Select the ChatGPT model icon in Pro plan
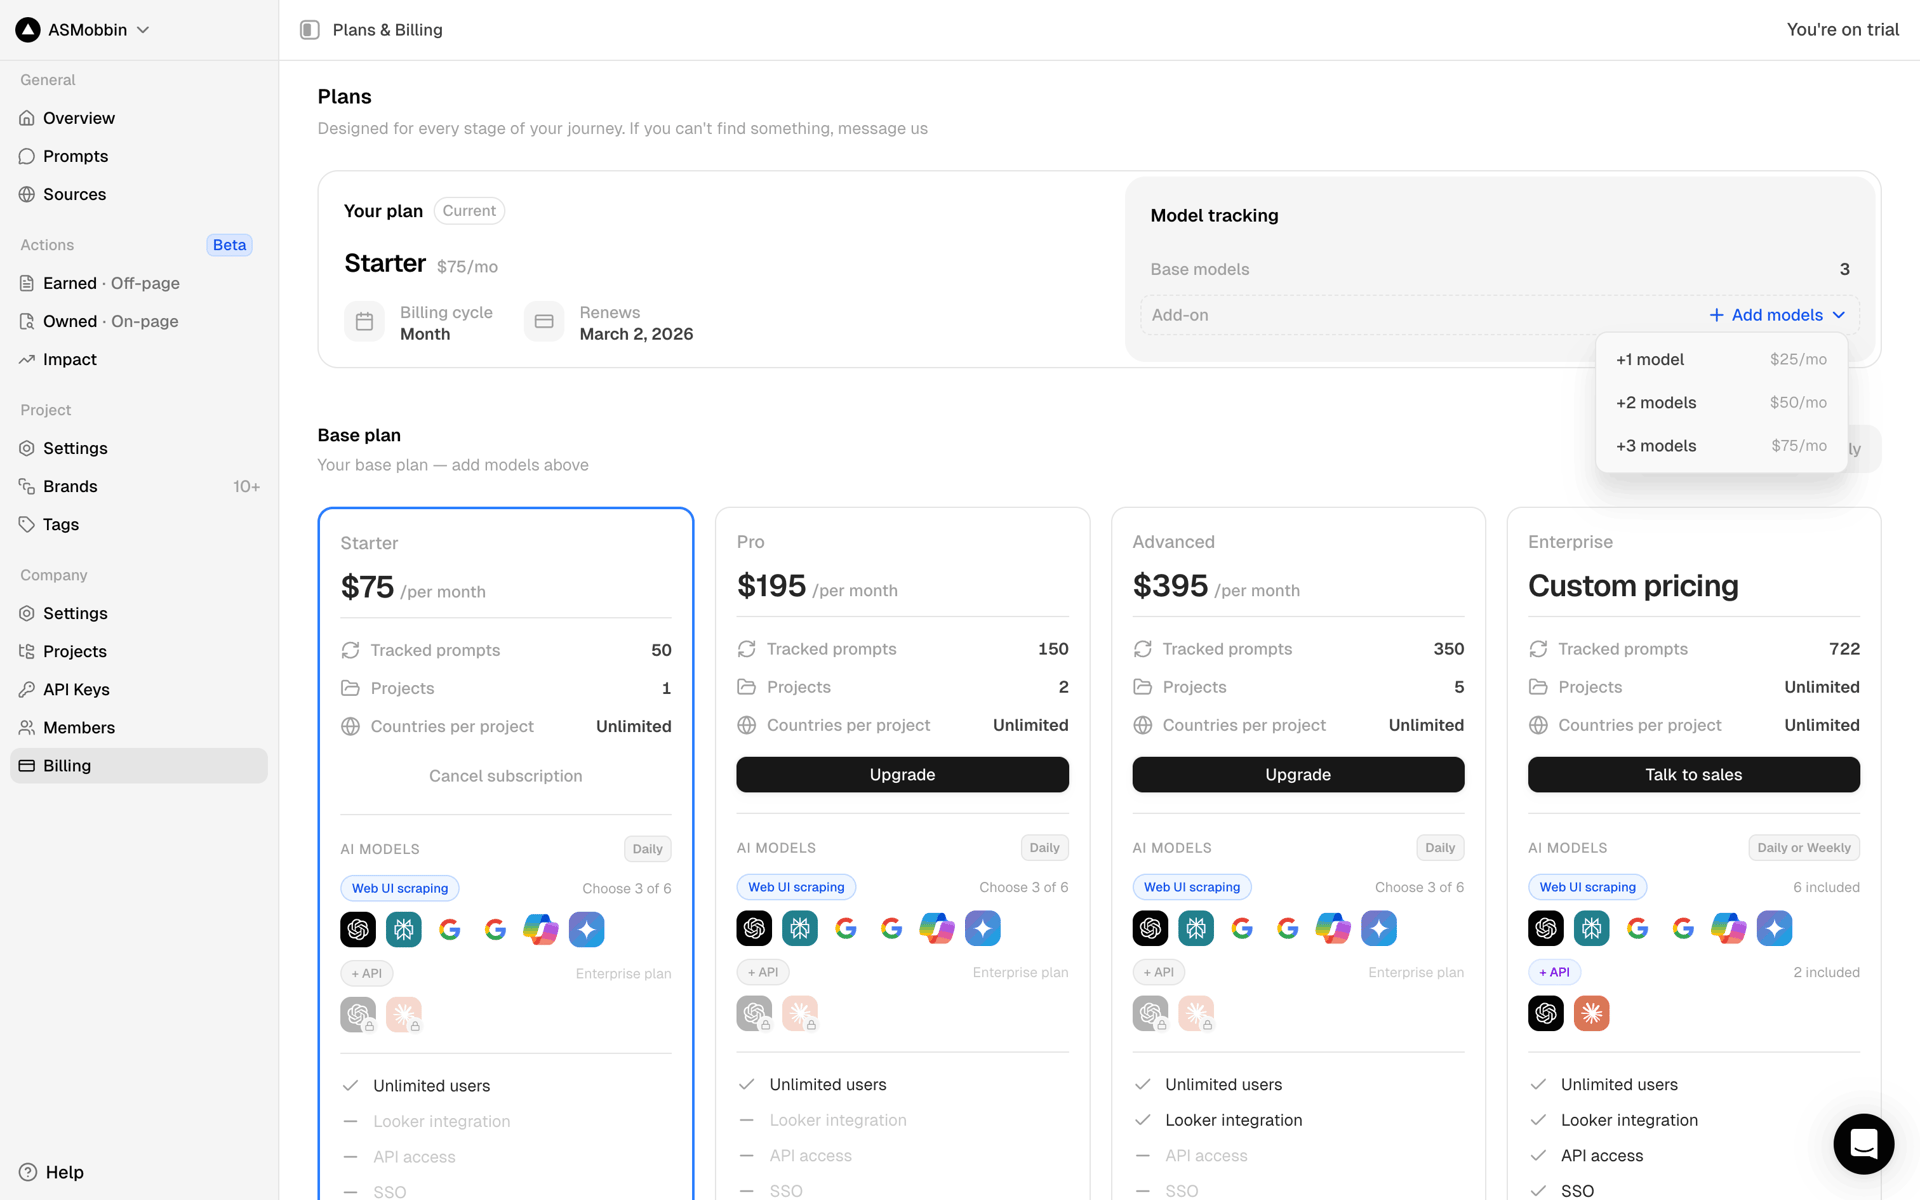1920x1200 pixels. [x=754, y=929]
